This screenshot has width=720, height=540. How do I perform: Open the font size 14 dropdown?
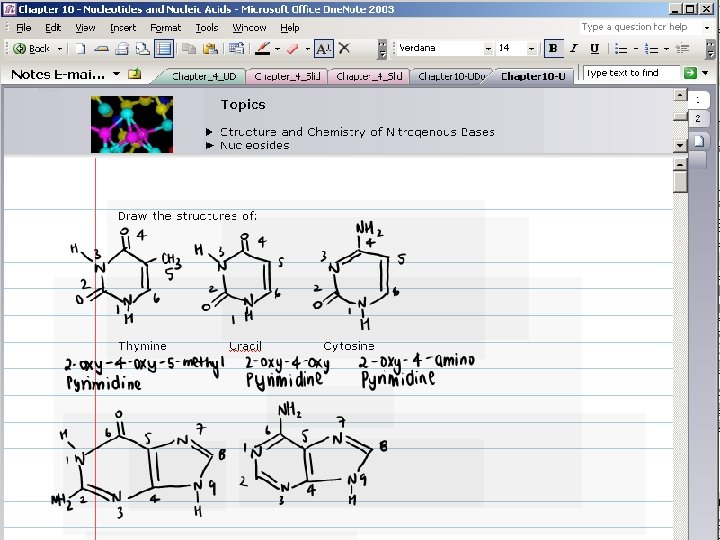531,48
